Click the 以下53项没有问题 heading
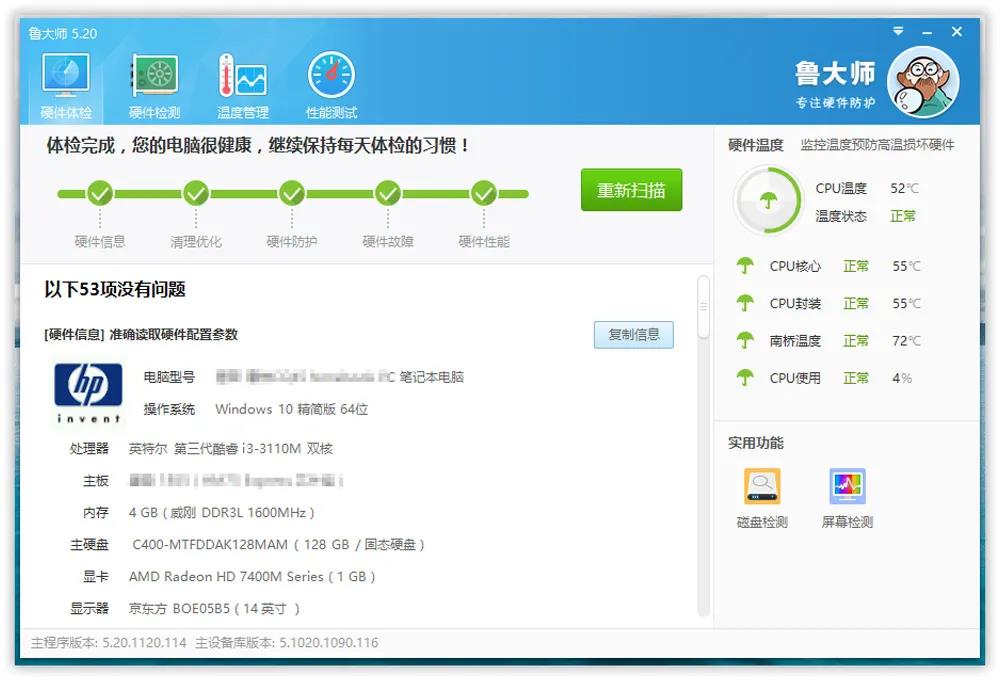 click(115, 289)
